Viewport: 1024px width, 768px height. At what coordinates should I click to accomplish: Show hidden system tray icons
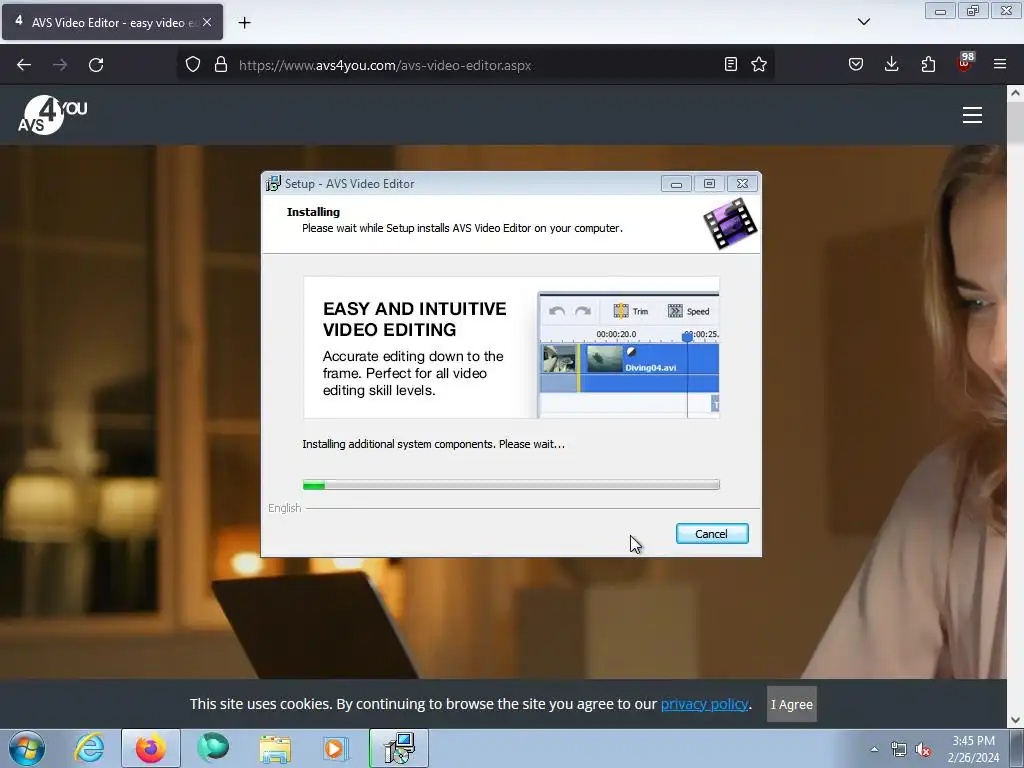tap(874, 749)
